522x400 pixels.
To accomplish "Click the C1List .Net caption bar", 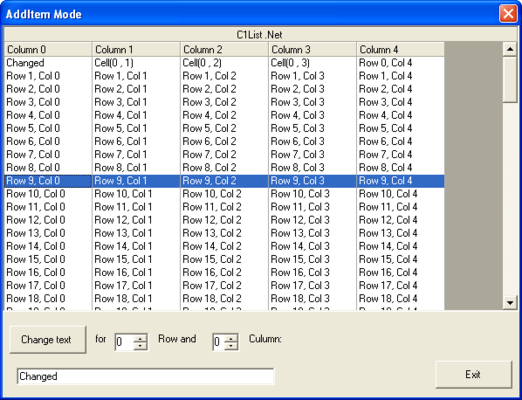I will tap(260, 35).
